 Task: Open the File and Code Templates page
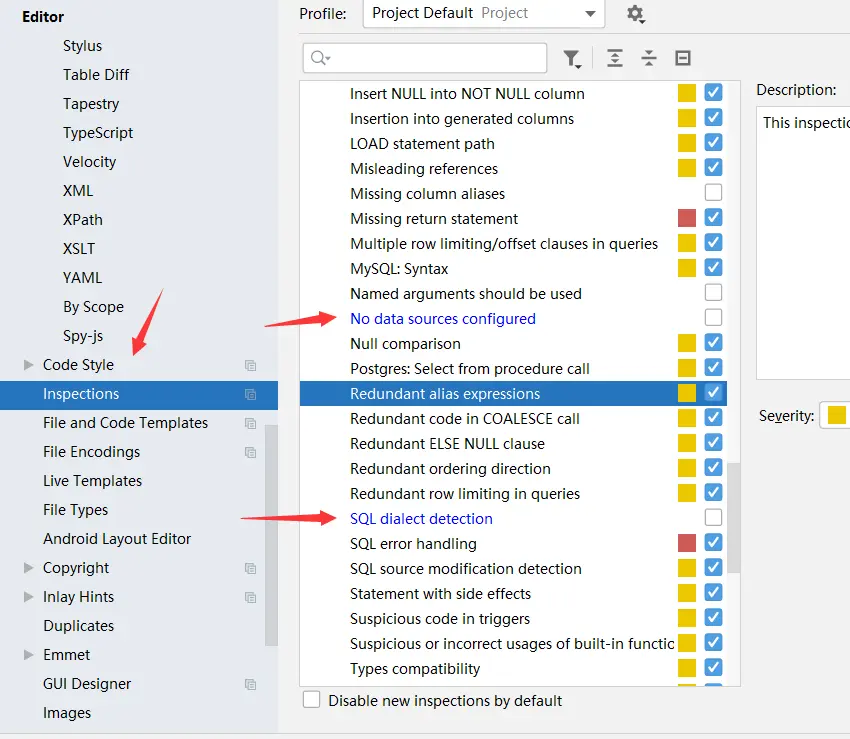[125, 423]
